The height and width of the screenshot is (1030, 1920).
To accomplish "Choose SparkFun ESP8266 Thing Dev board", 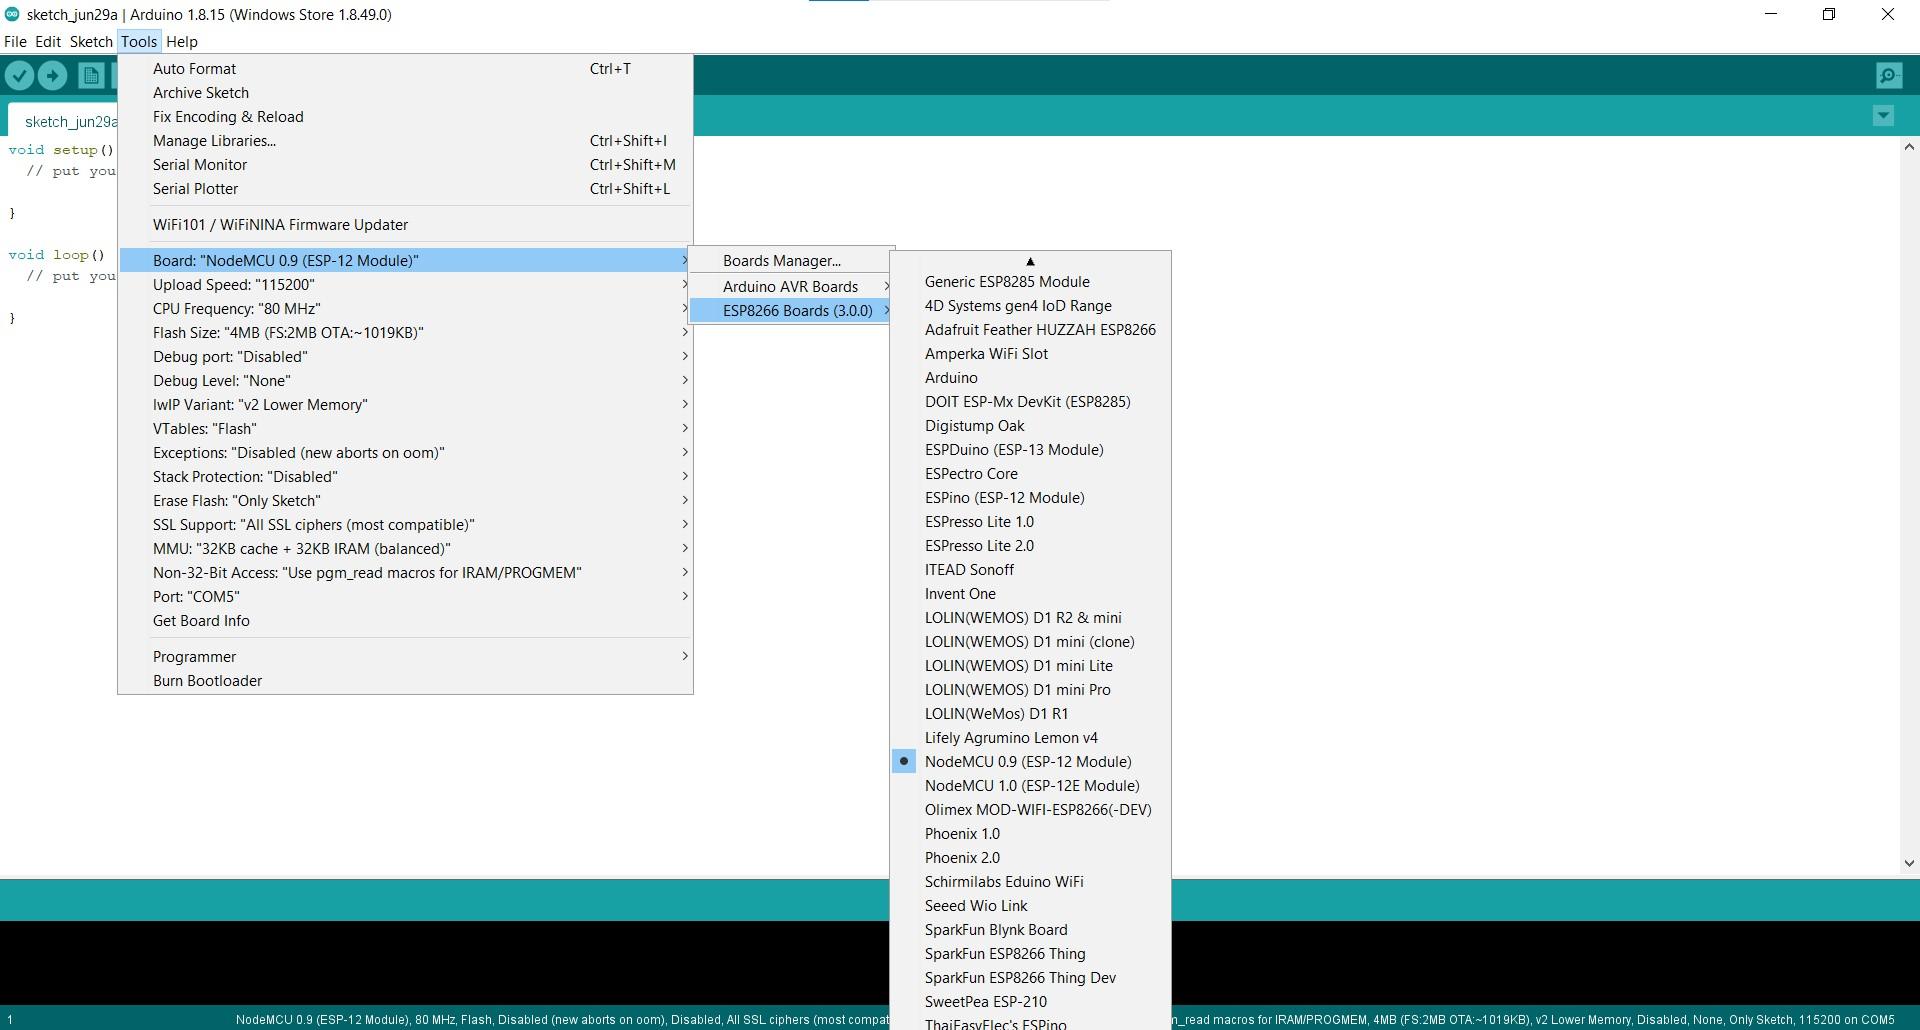I will point(1030,978).
